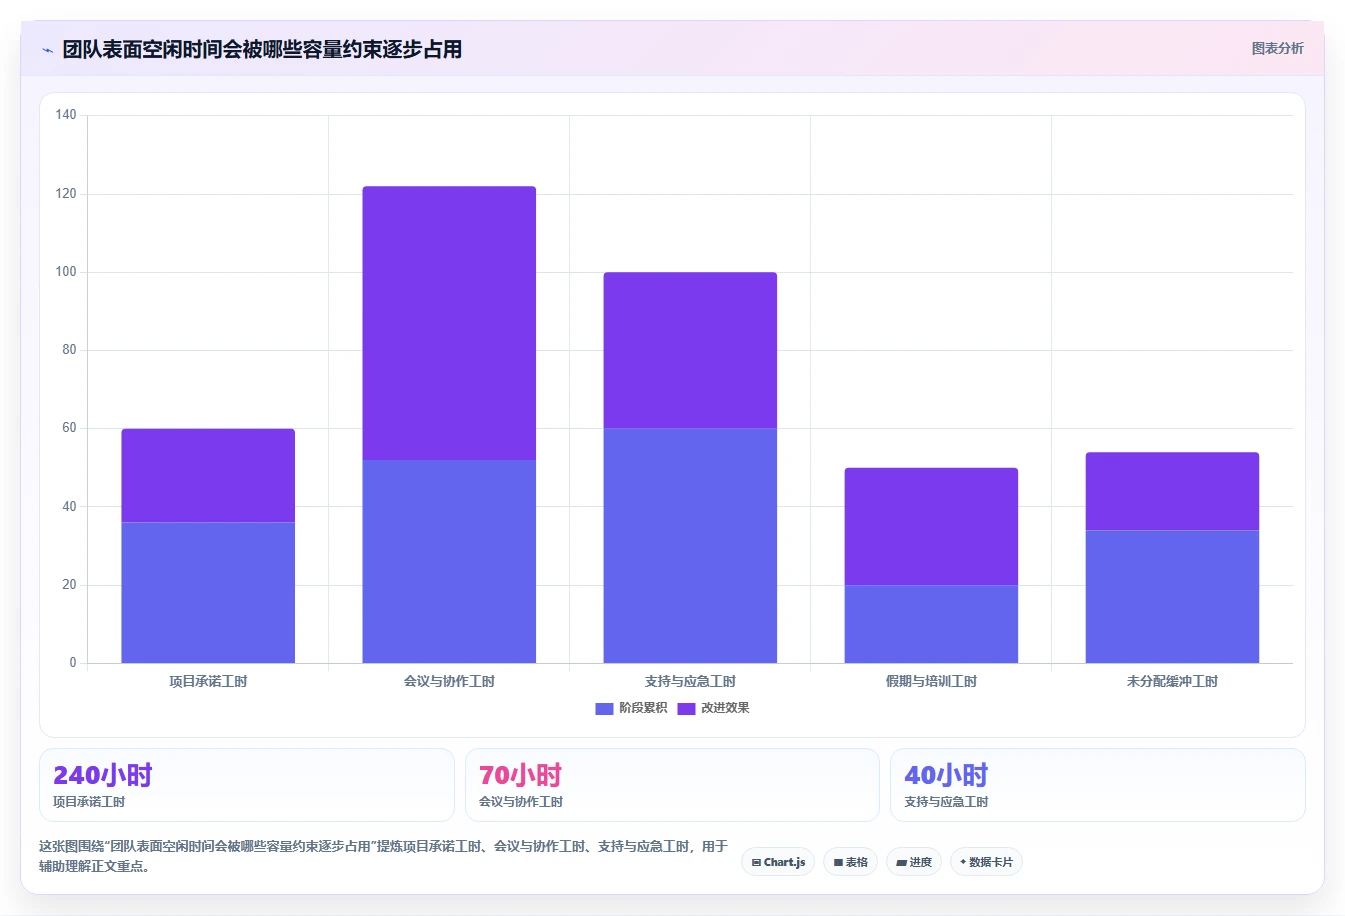Toggle the 改进效果 legend item
Viewport: 1345px width, 916px height.
(713, 708)
